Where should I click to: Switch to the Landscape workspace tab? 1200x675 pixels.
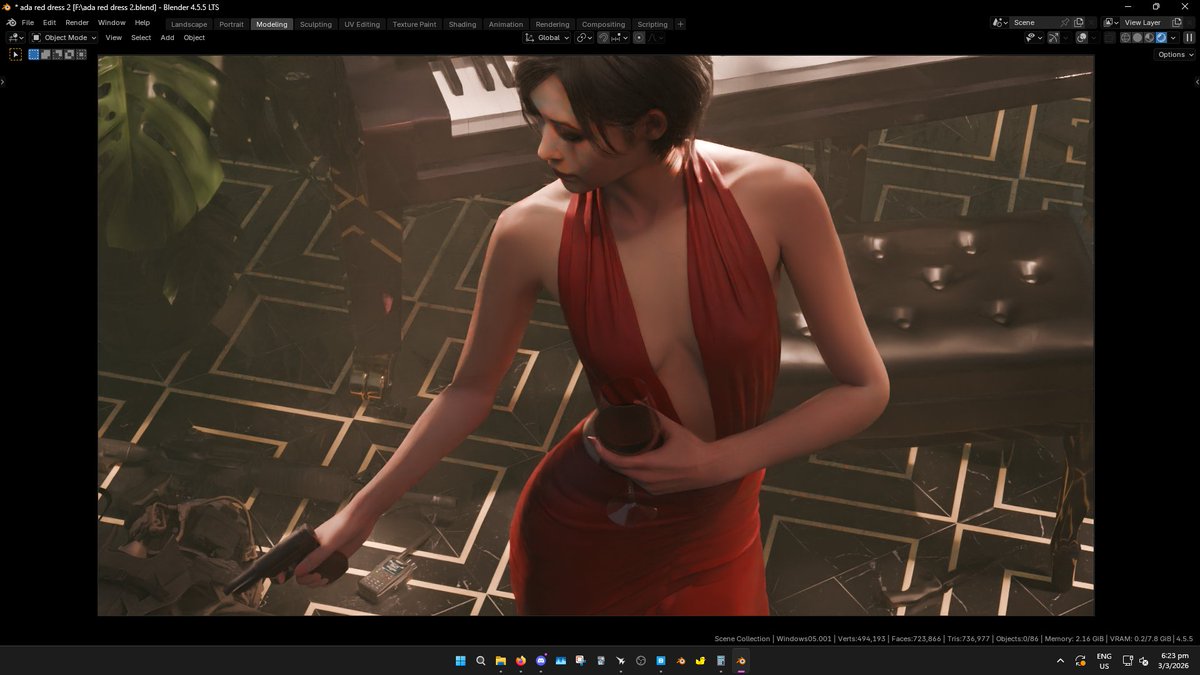coord(189,24)
